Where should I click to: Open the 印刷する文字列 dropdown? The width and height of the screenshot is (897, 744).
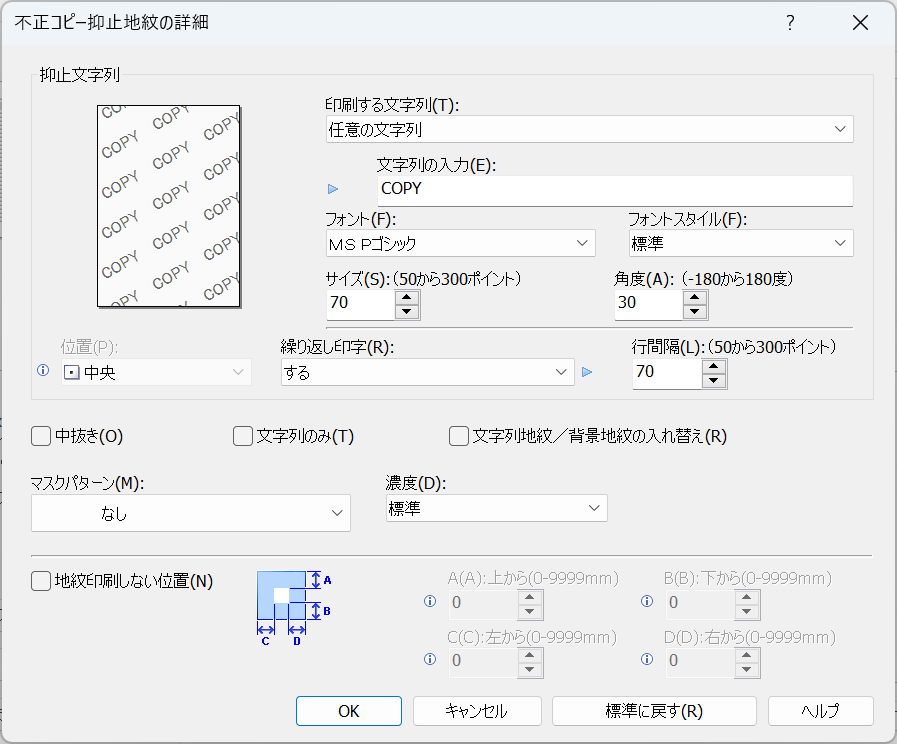coord(589,129)
